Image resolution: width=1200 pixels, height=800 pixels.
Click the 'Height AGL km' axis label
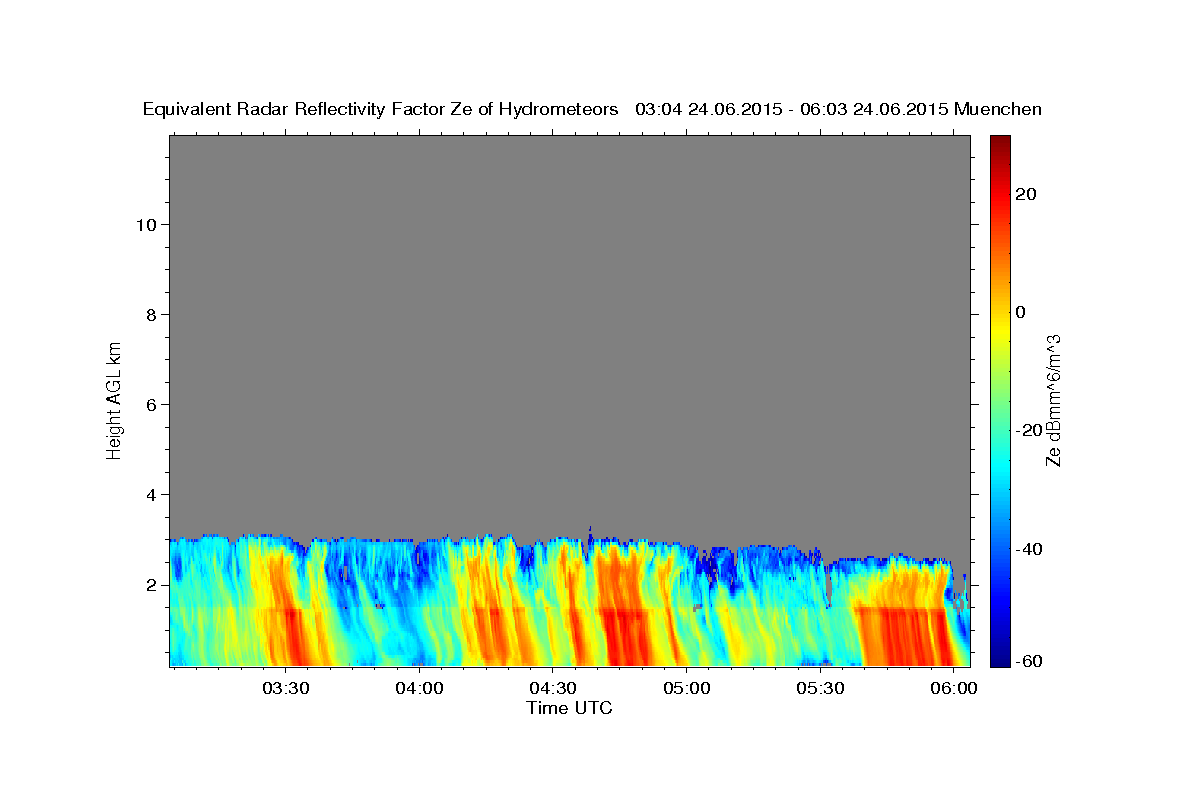coord(115,399)
